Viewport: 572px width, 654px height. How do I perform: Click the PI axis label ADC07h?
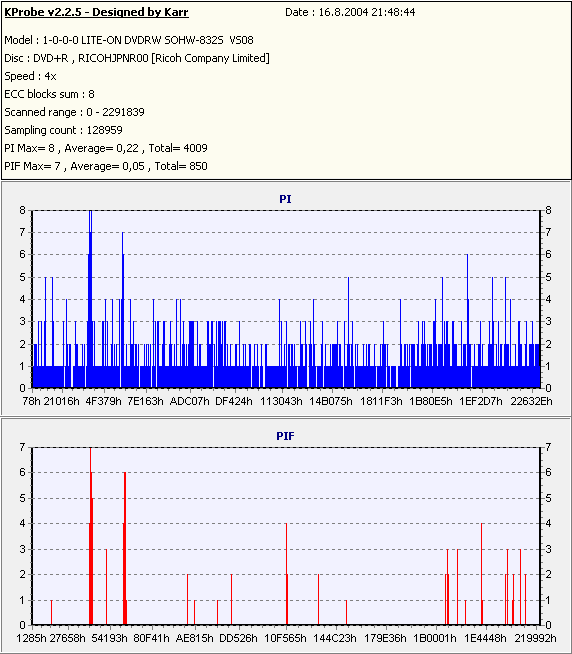(190, 401)
